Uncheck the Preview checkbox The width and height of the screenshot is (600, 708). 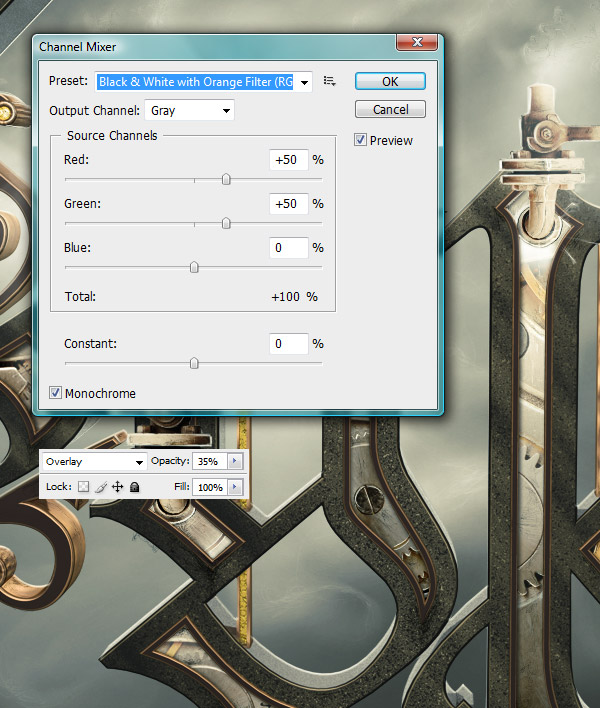(360, 140)
